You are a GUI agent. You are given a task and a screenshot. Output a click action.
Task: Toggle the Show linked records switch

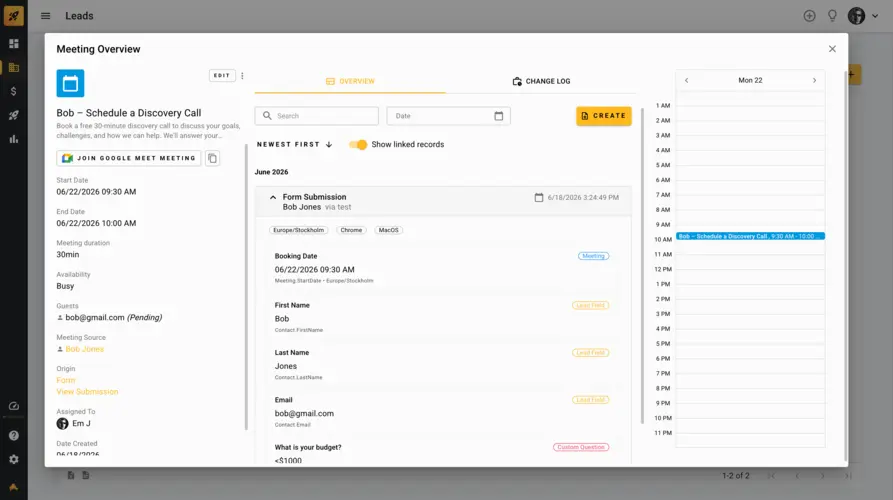coord(358,145)
